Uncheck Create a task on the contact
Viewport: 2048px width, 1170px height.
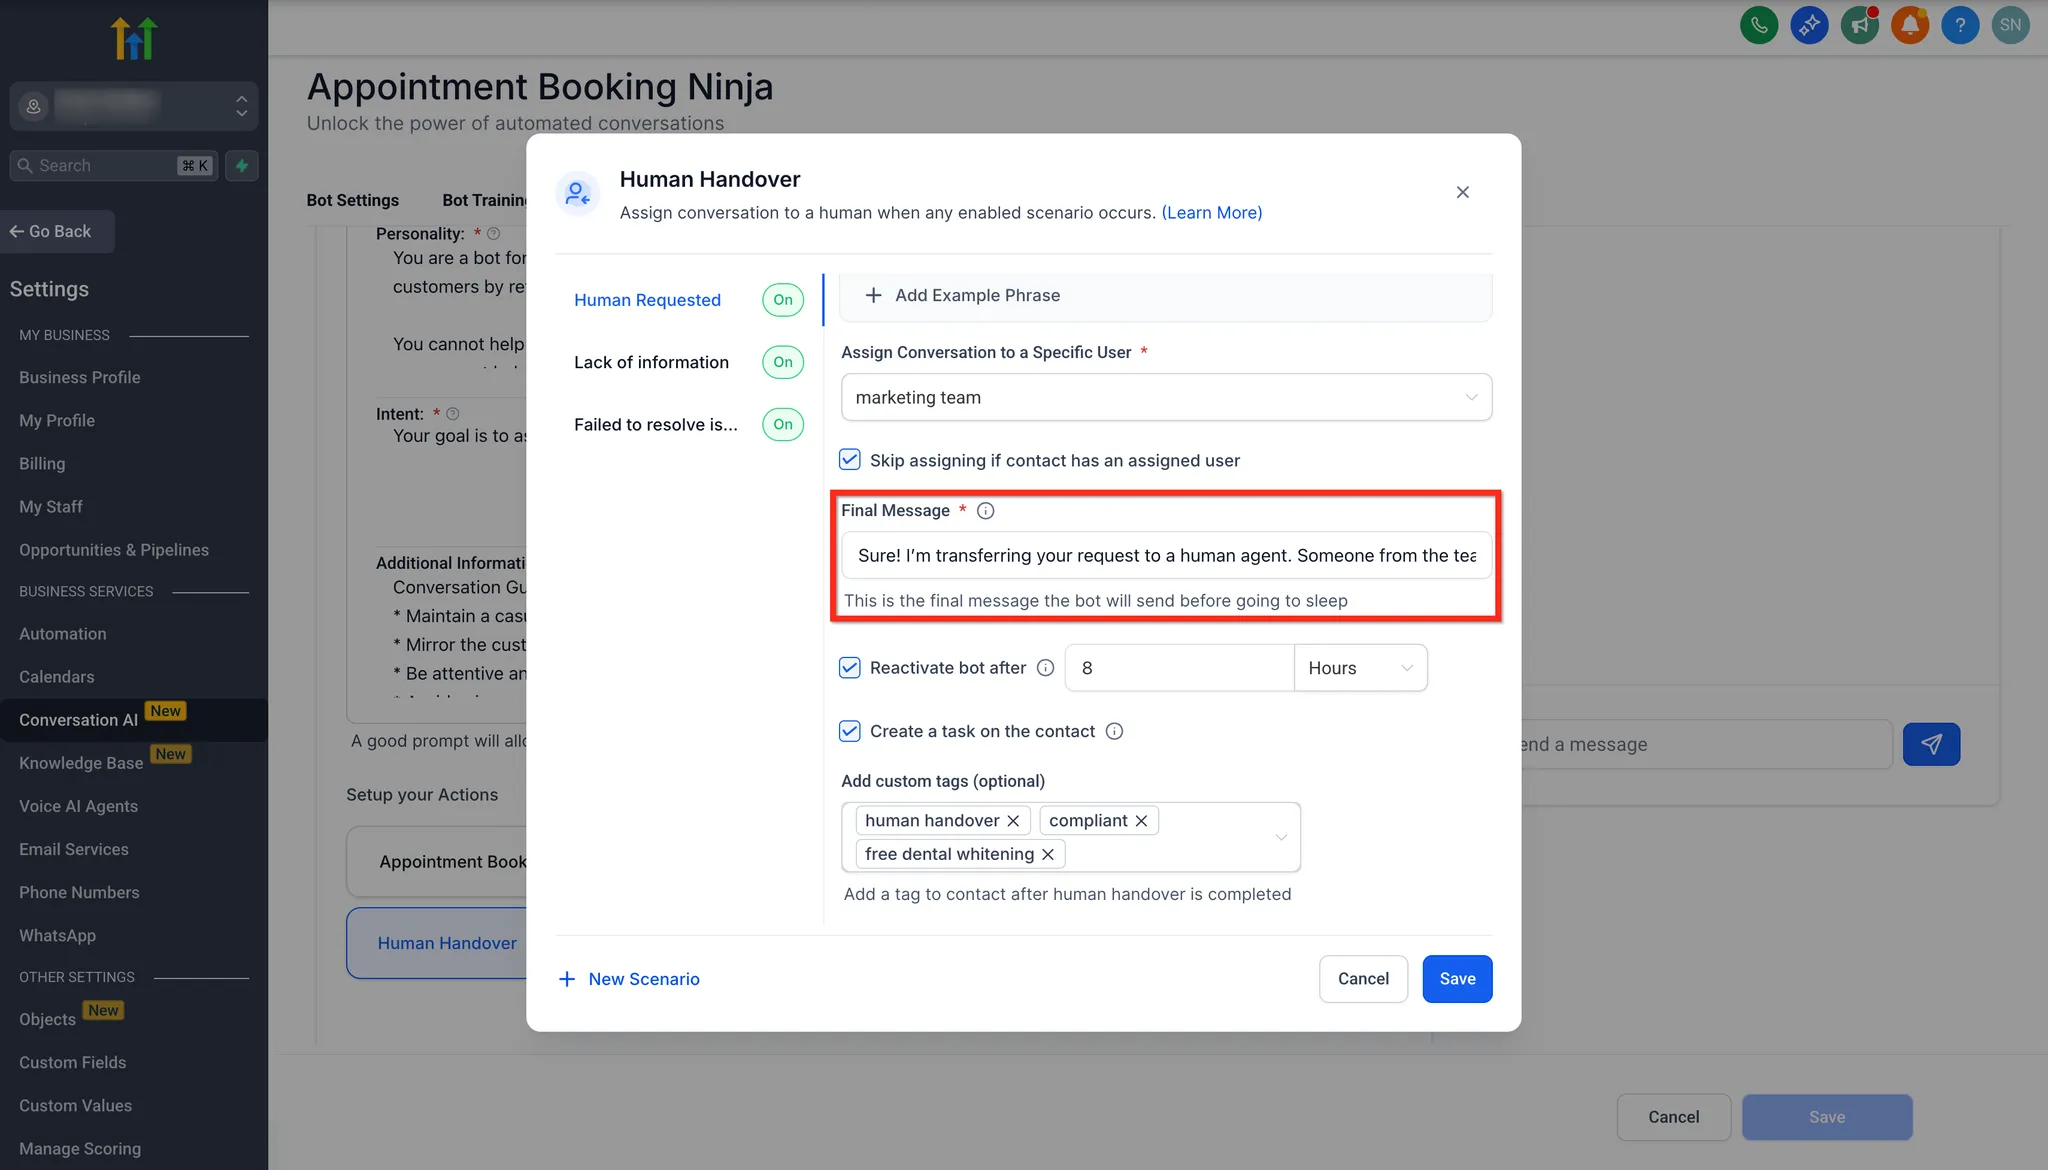pyautogui.click(x=849, y=731)
